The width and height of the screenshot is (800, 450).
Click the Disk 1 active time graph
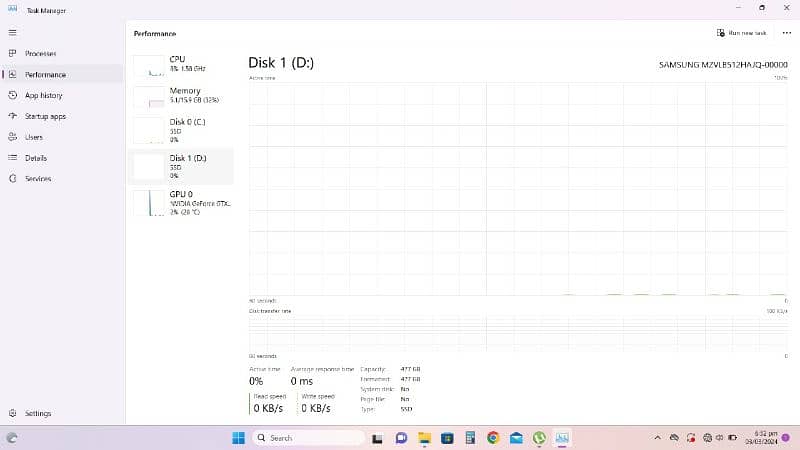pos(518,189)
